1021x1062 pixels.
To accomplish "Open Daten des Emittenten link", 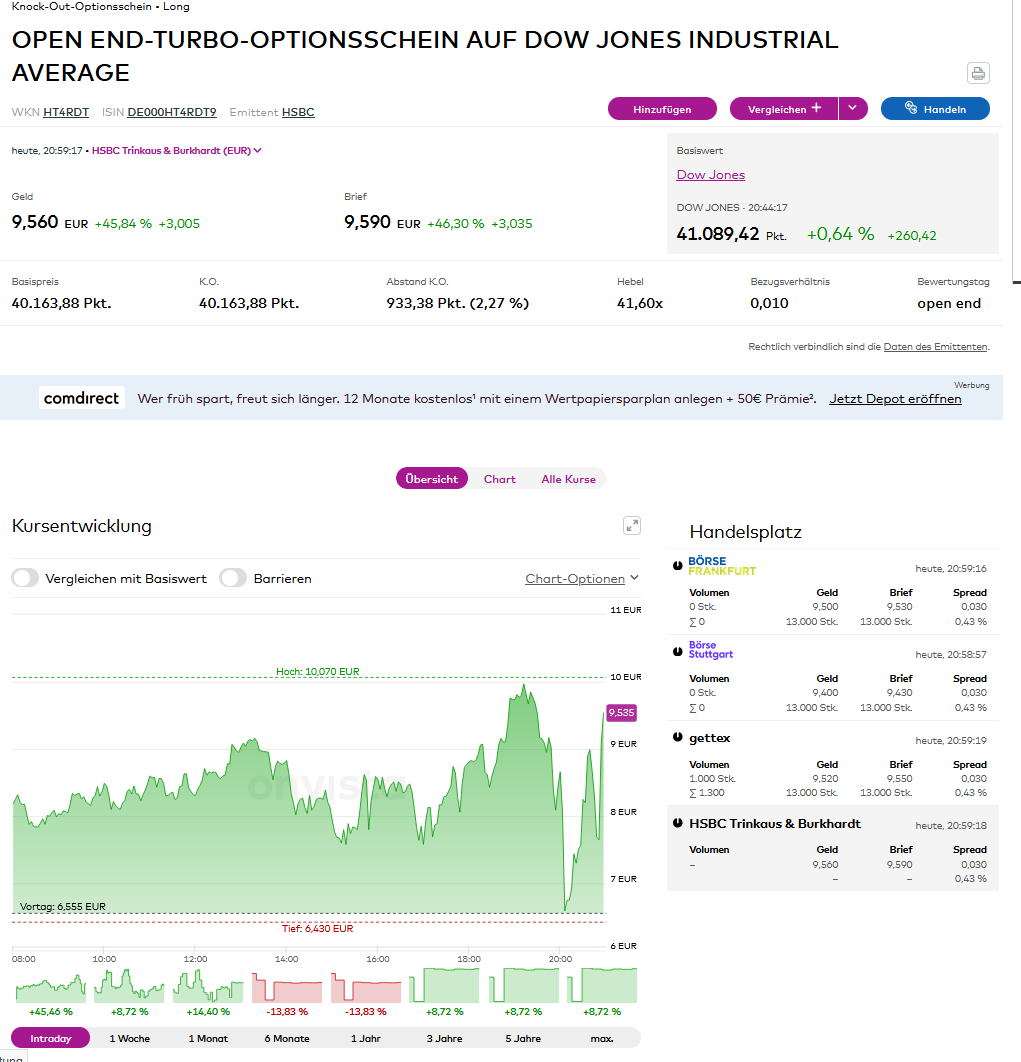I will [935, 347].
